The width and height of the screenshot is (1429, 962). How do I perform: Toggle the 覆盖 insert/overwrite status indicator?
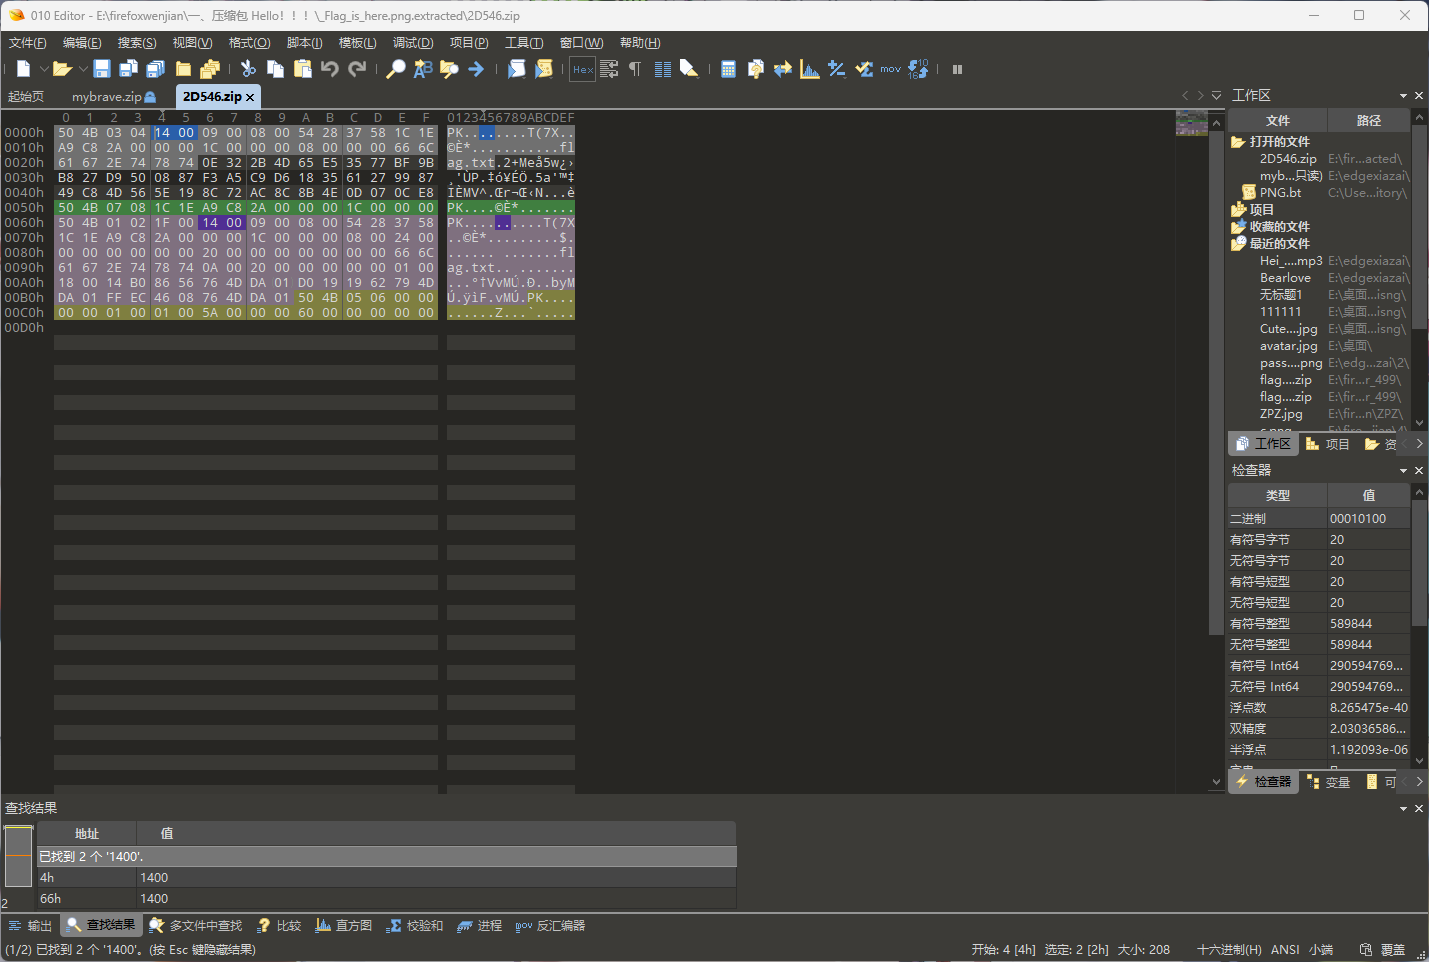tap(1393, 950)
